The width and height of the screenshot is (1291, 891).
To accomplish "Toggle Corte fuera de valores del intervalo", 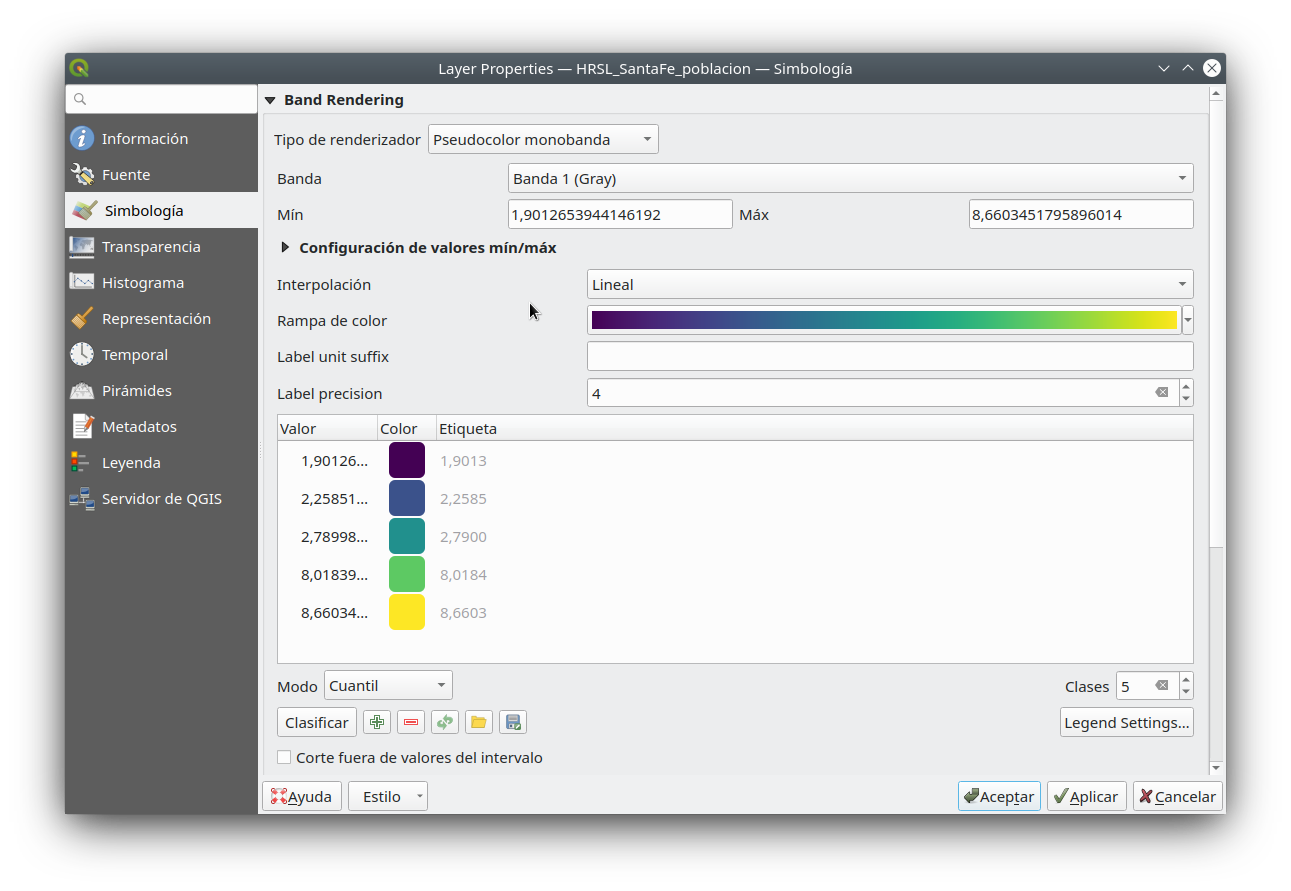I will pos(284,758).
